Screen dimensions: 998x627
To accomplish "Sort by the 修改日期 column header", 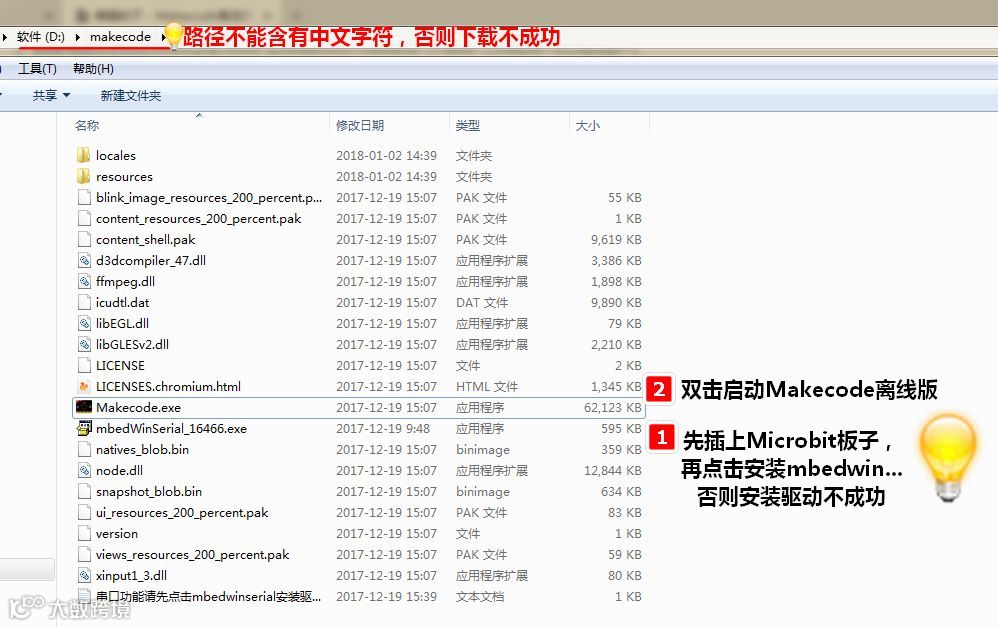I will tap(360, 125).
